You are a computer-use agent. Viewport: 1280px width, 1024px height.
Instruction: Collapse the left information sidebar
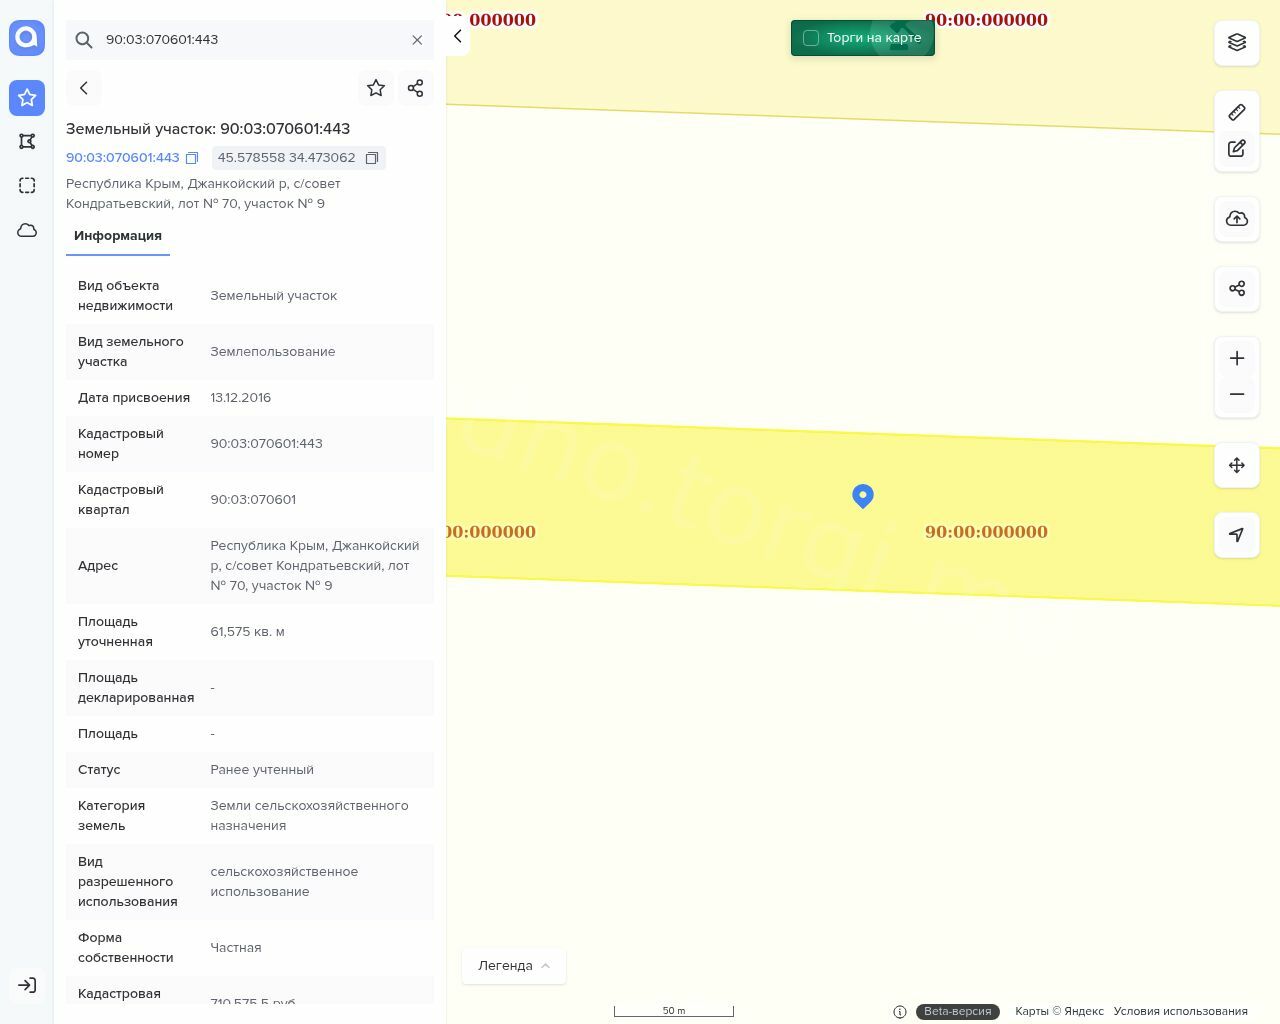click(x=457, y=37)
